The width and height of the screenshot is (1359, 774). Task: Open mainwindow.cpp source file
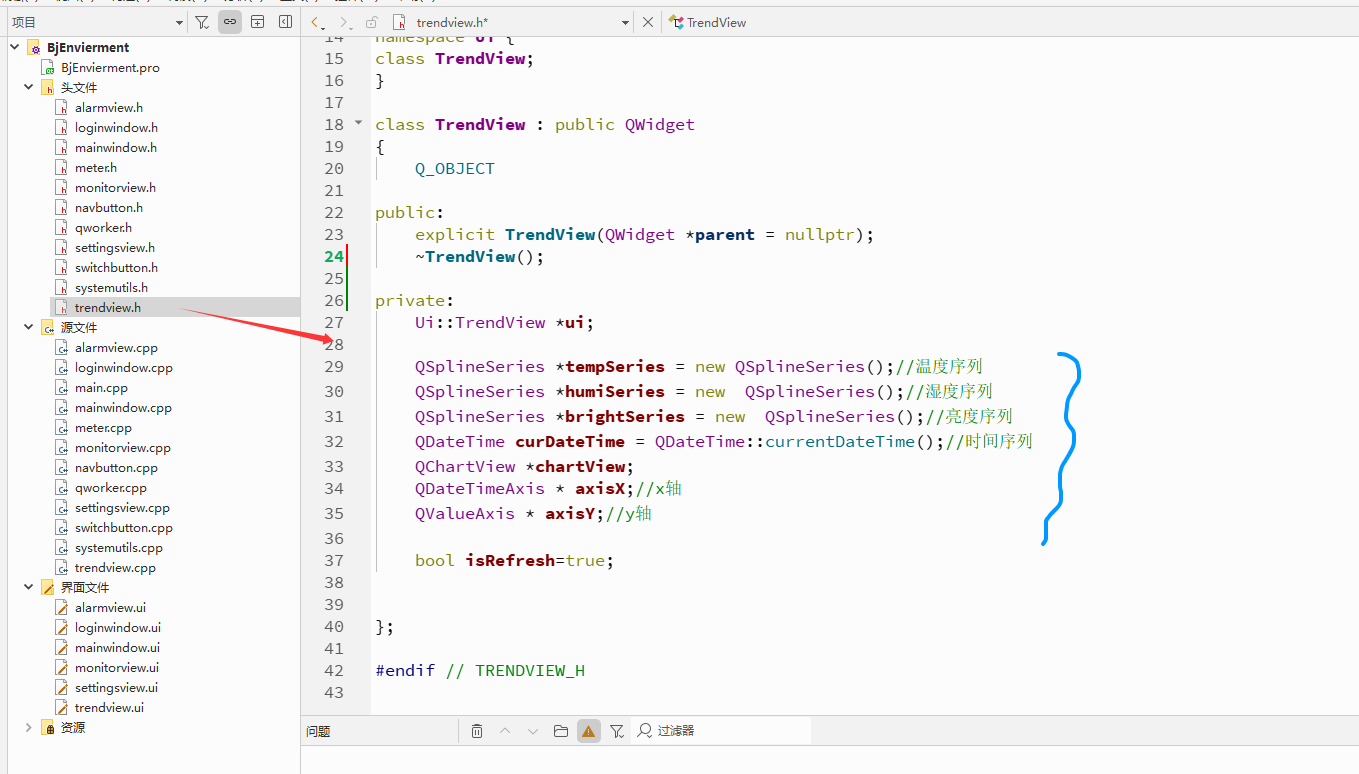123,407
